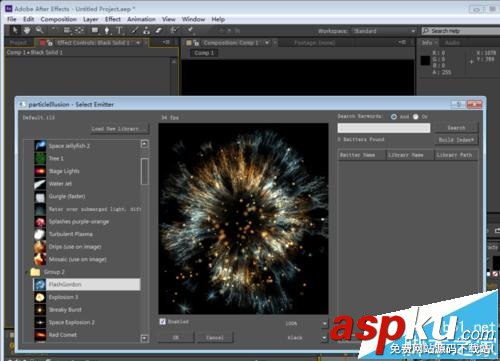
Task: Choose the Drips (use on image) emitter
Action: tap(87, 247)
